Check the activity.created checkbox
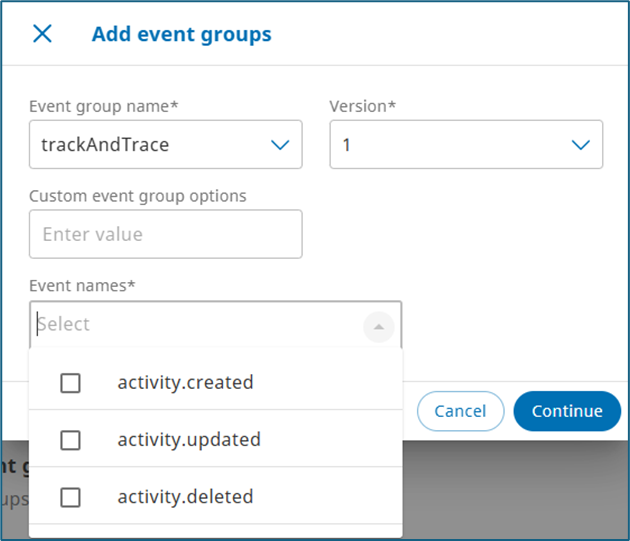 tap(70, 383)
